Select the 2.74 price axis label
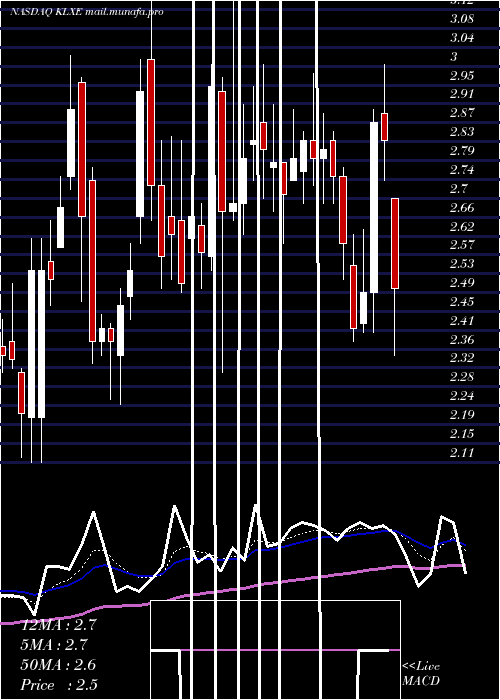The width and height of the screenshot is (500, 700). click(x=462, y=170)
